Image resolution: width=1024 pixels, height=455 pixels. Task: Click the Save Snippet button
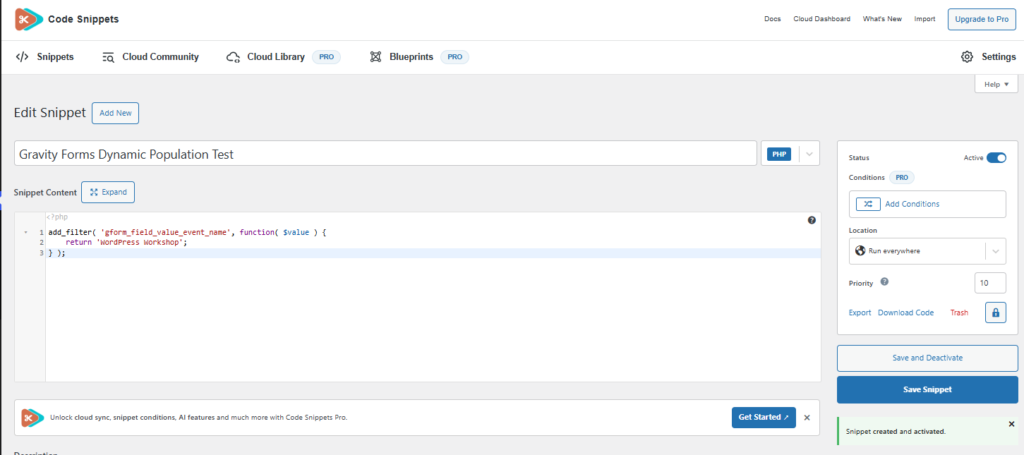click(927, 389)
